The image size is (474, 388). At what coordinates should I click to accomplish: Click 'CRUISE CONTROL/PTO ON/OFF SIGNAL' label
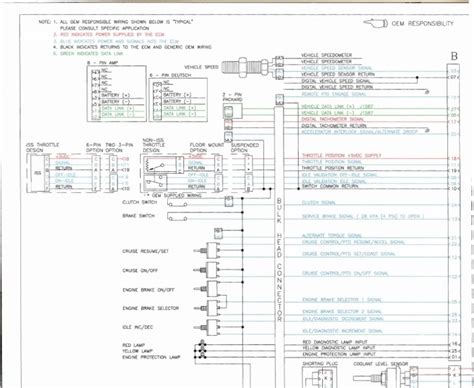pos(345,273)
